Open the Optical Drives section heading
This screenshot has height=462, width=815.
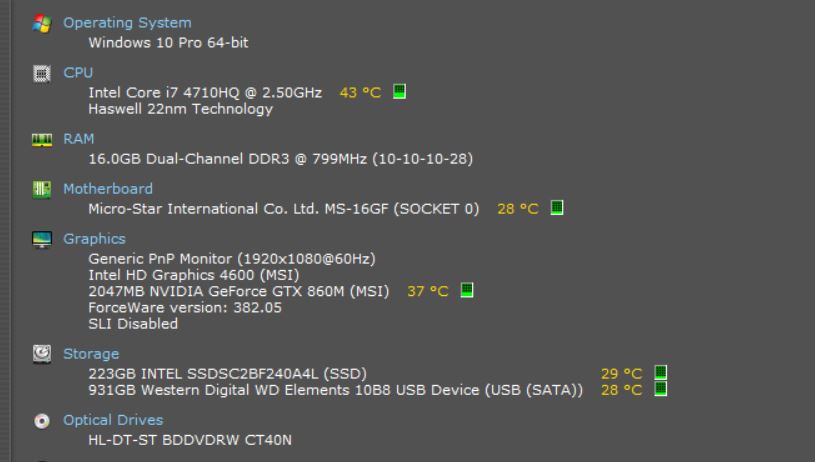click(x=113, y=420)
